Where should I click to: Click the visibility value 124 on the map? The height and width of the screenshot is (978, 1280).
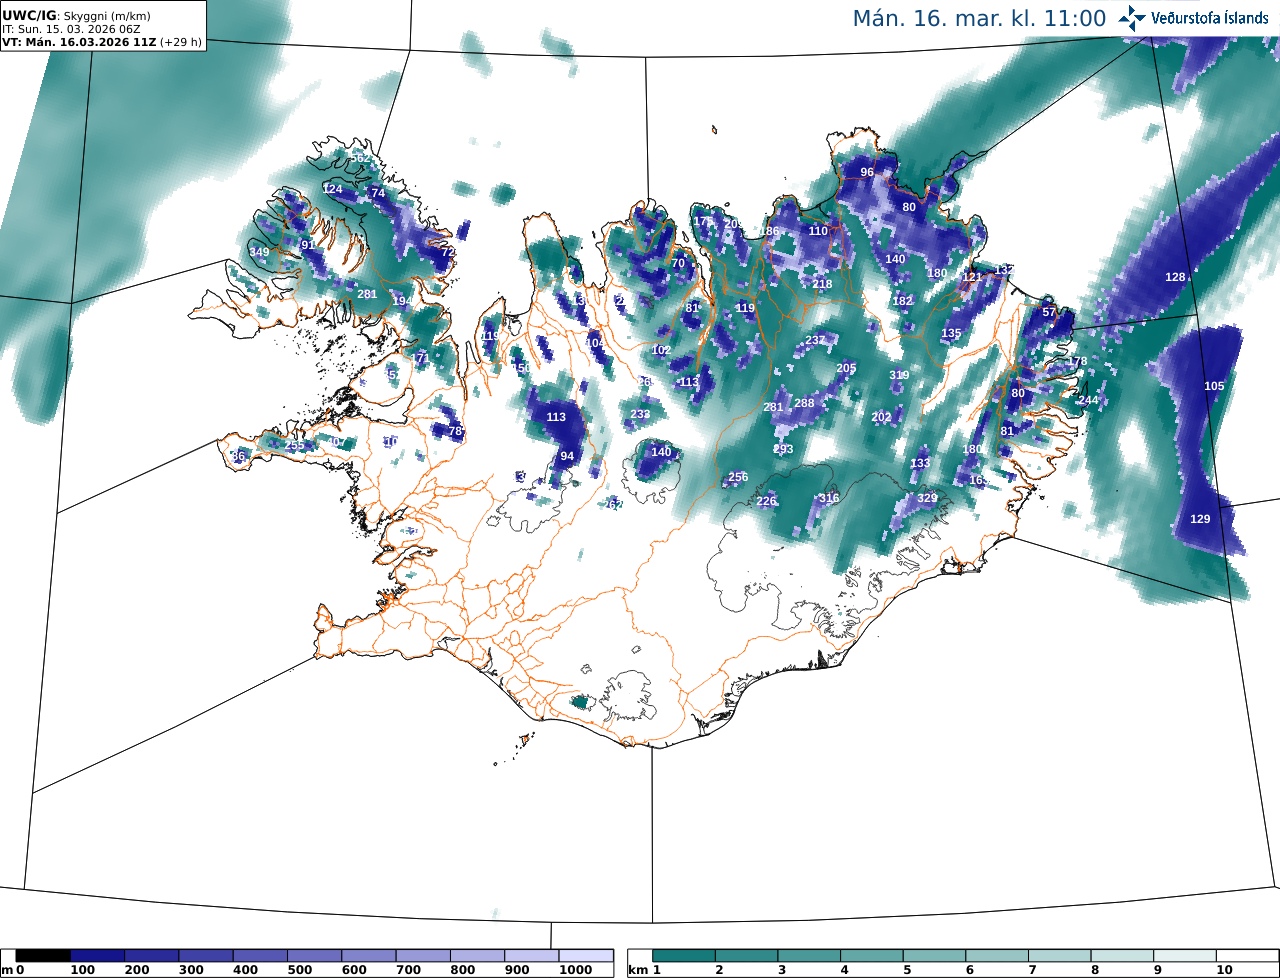333,189
